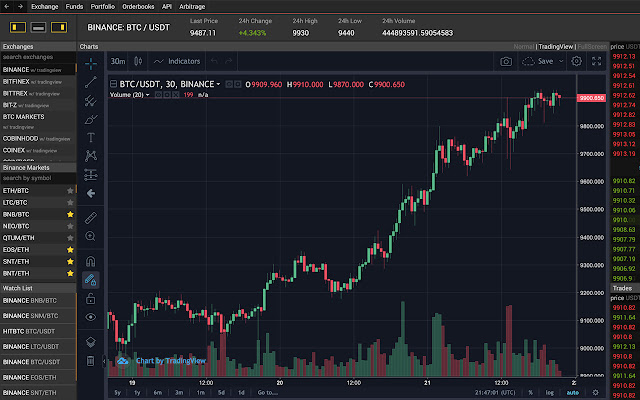Toggle the auto scale option
Screen dimensions: 640x400
[x=572, y=392]
